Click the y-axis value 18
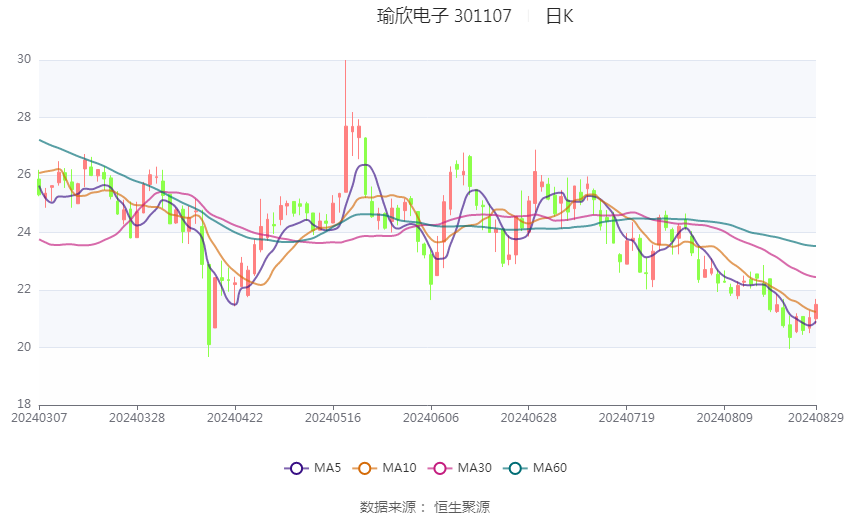Image resolution: width=850 pixels, height=517 pixels. pyautogui.click(x=24, y=404)
